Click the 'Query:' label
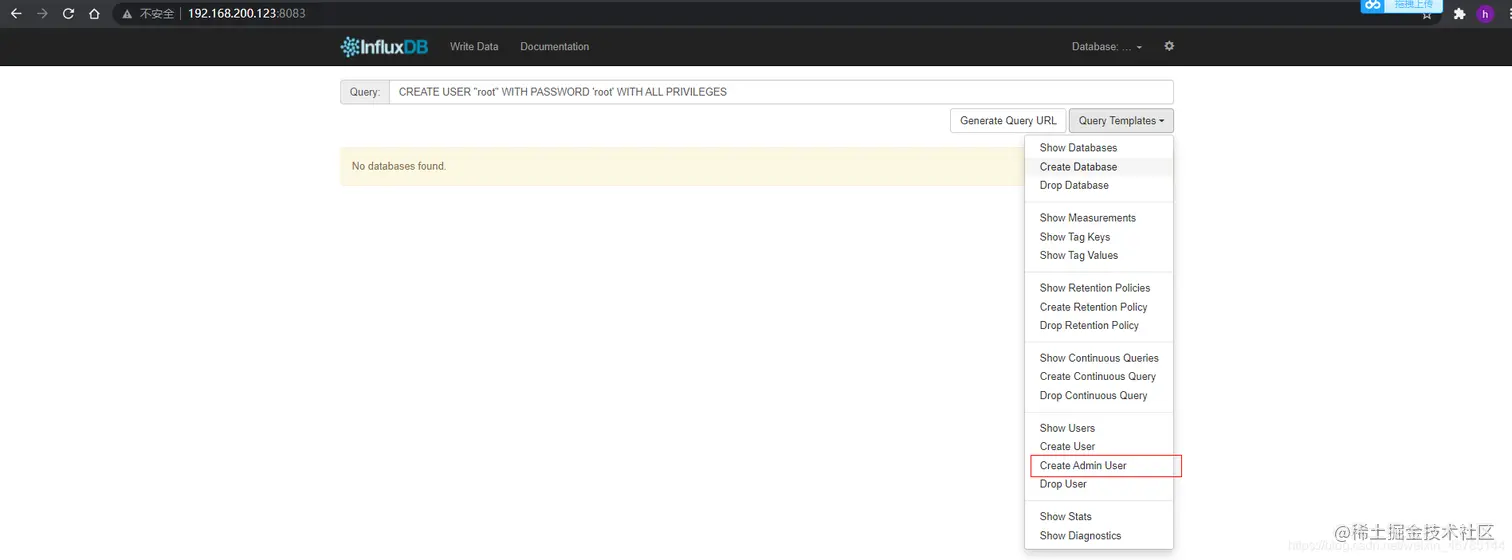The image size is (1512, 560). [365, 92]
